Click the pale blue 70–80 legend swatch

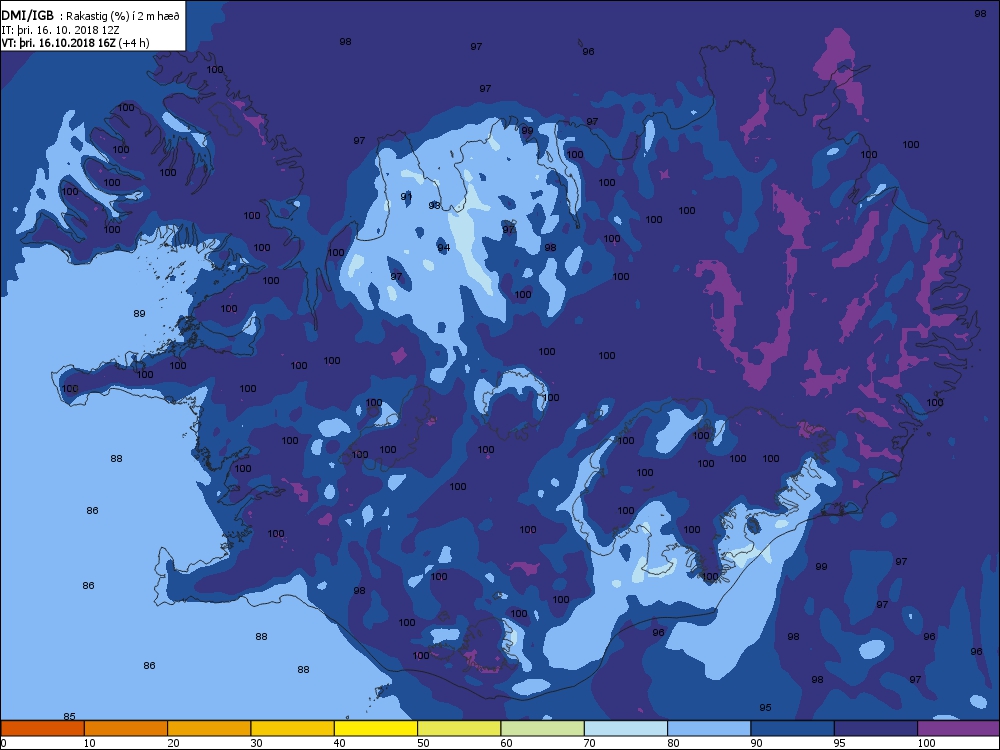(x=626, y=728)
